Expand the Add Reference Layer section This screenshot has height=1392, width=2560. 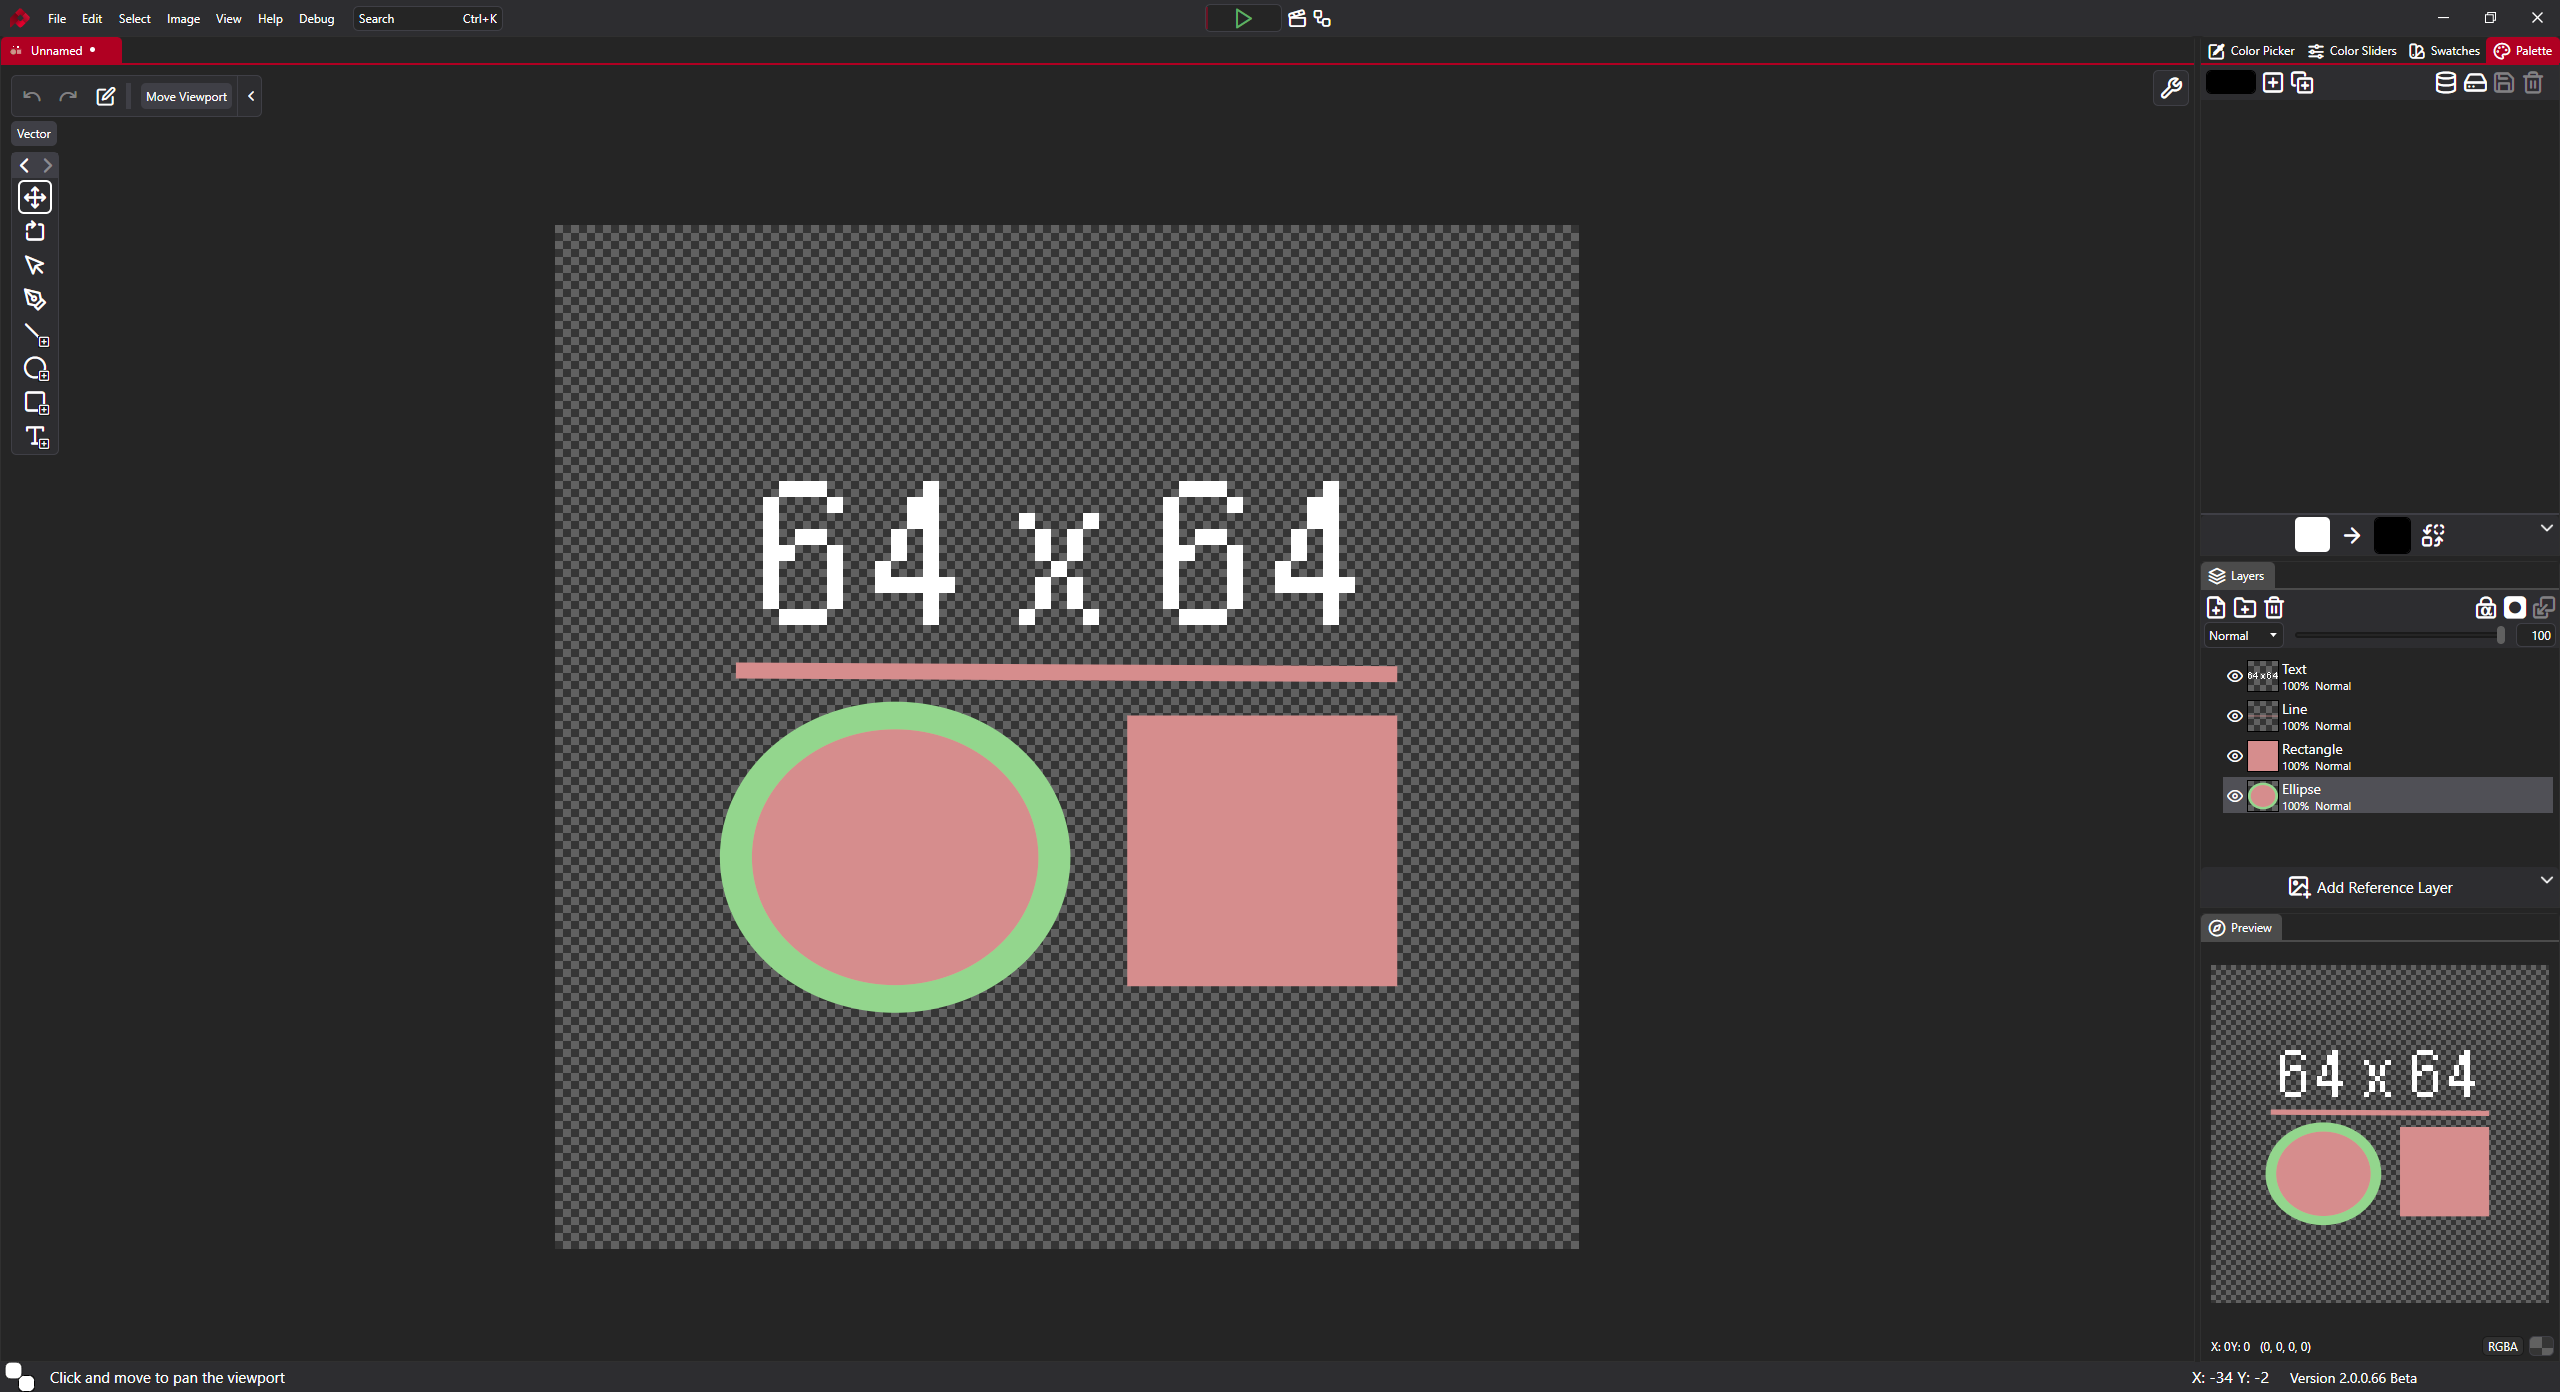point(2545,881)
